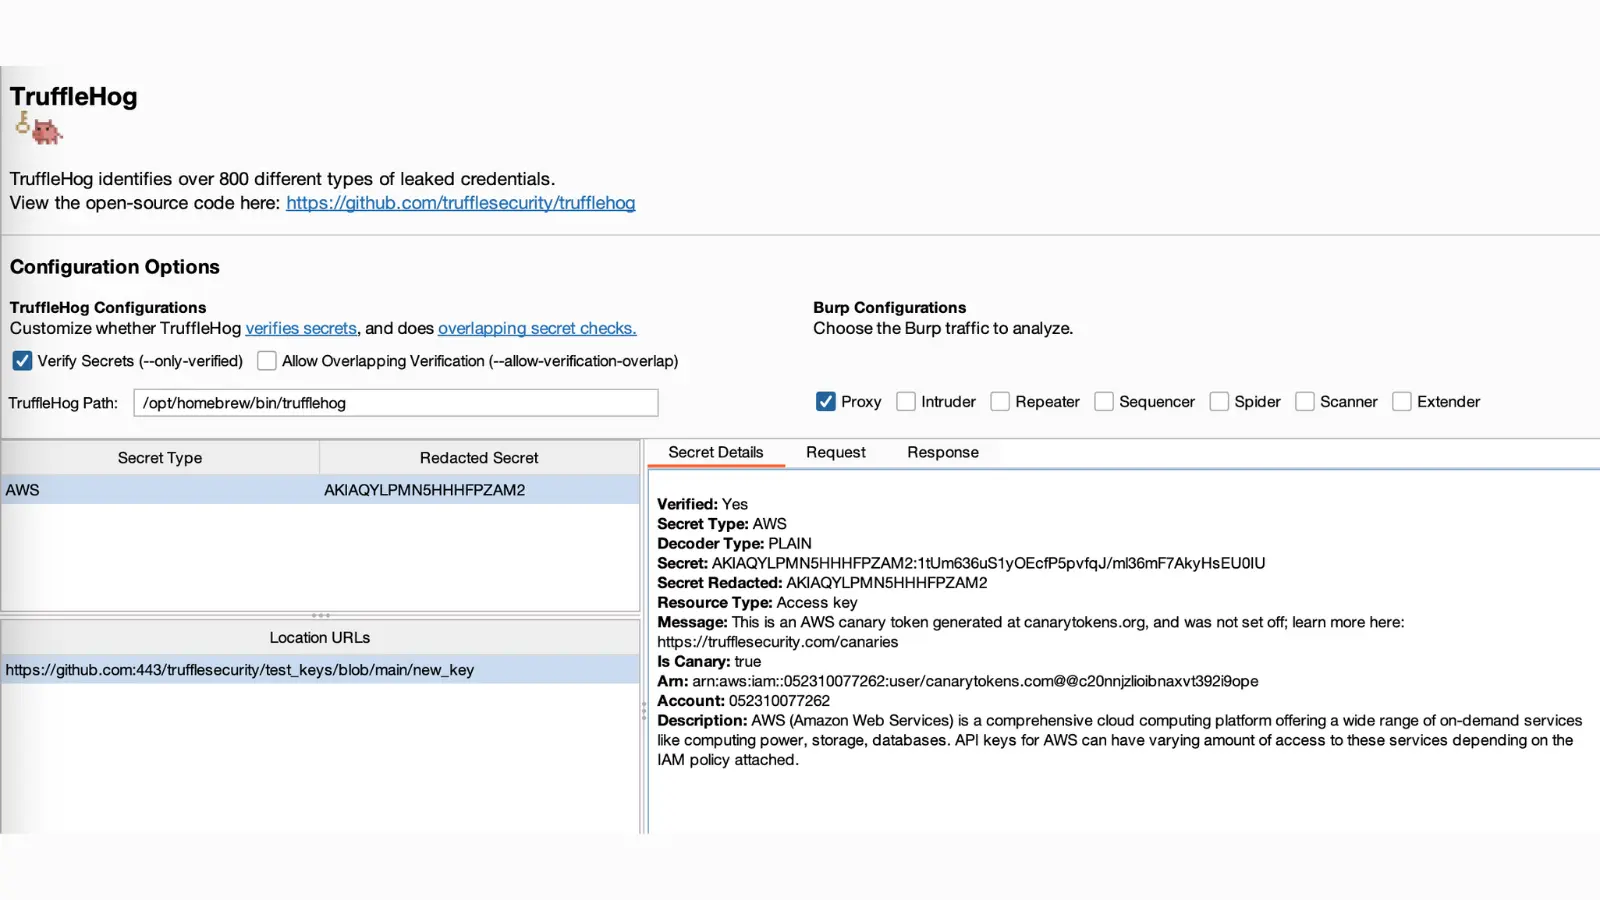Viewport: 1600px width, 900px height.
Task: Open the verifies secrets link
Action: pyautogui.click(x=301, y=328)
